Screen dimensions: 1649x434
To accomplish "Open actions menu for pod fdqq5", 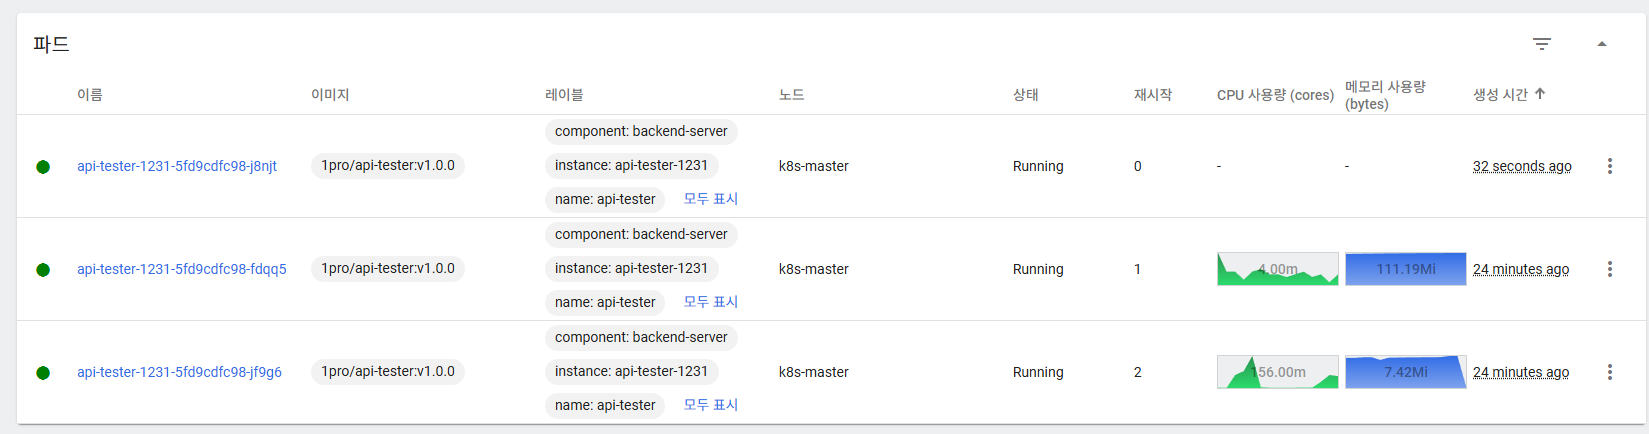I will [x=1609, y=269].
